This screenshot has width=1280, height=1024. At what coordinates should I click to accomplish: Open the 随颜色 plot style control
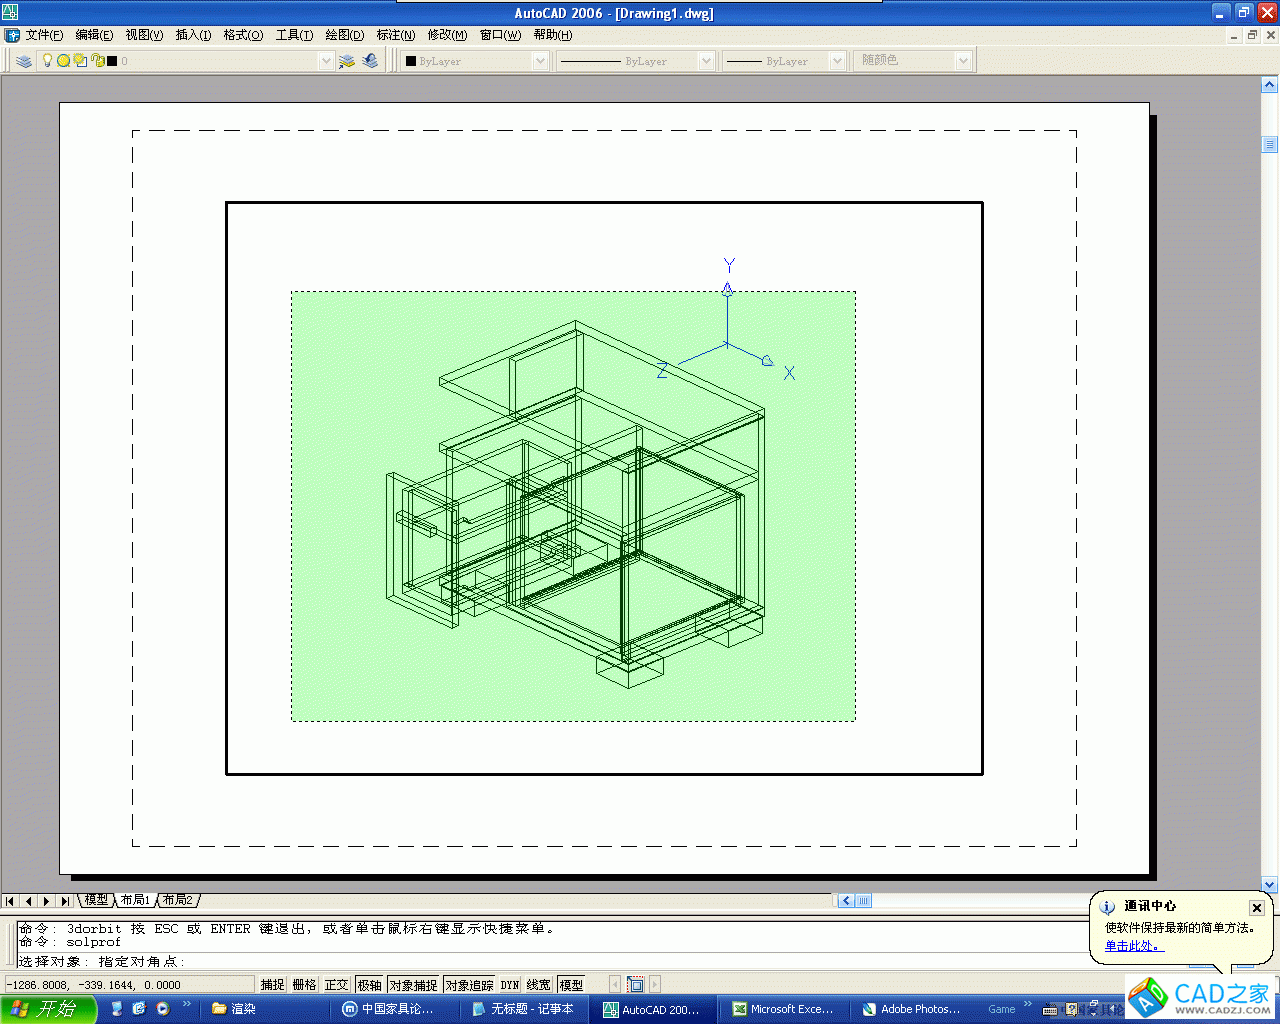click(963, 60)
